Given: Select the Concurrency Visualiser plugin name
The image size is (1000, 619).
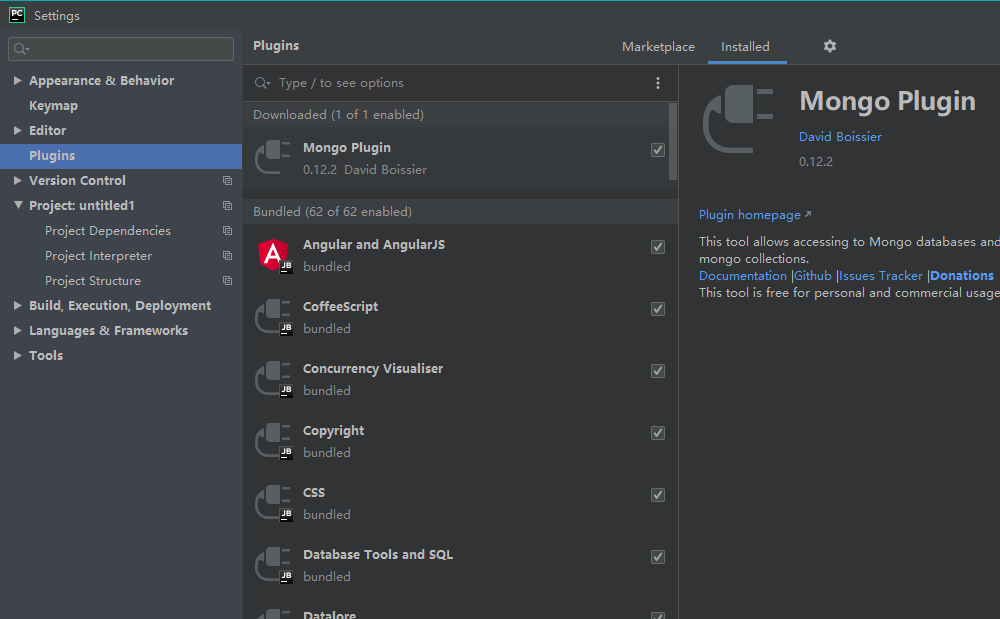Looking at the screenshot, I should tap(372, 368).
